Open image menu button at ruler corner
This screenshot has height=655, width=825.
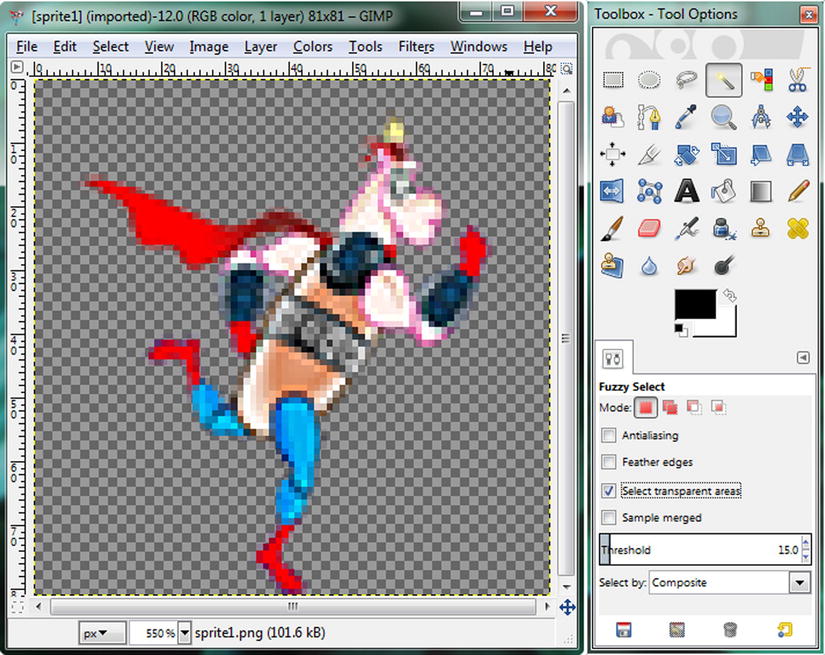pyautogui.click(x=17, y=67)
